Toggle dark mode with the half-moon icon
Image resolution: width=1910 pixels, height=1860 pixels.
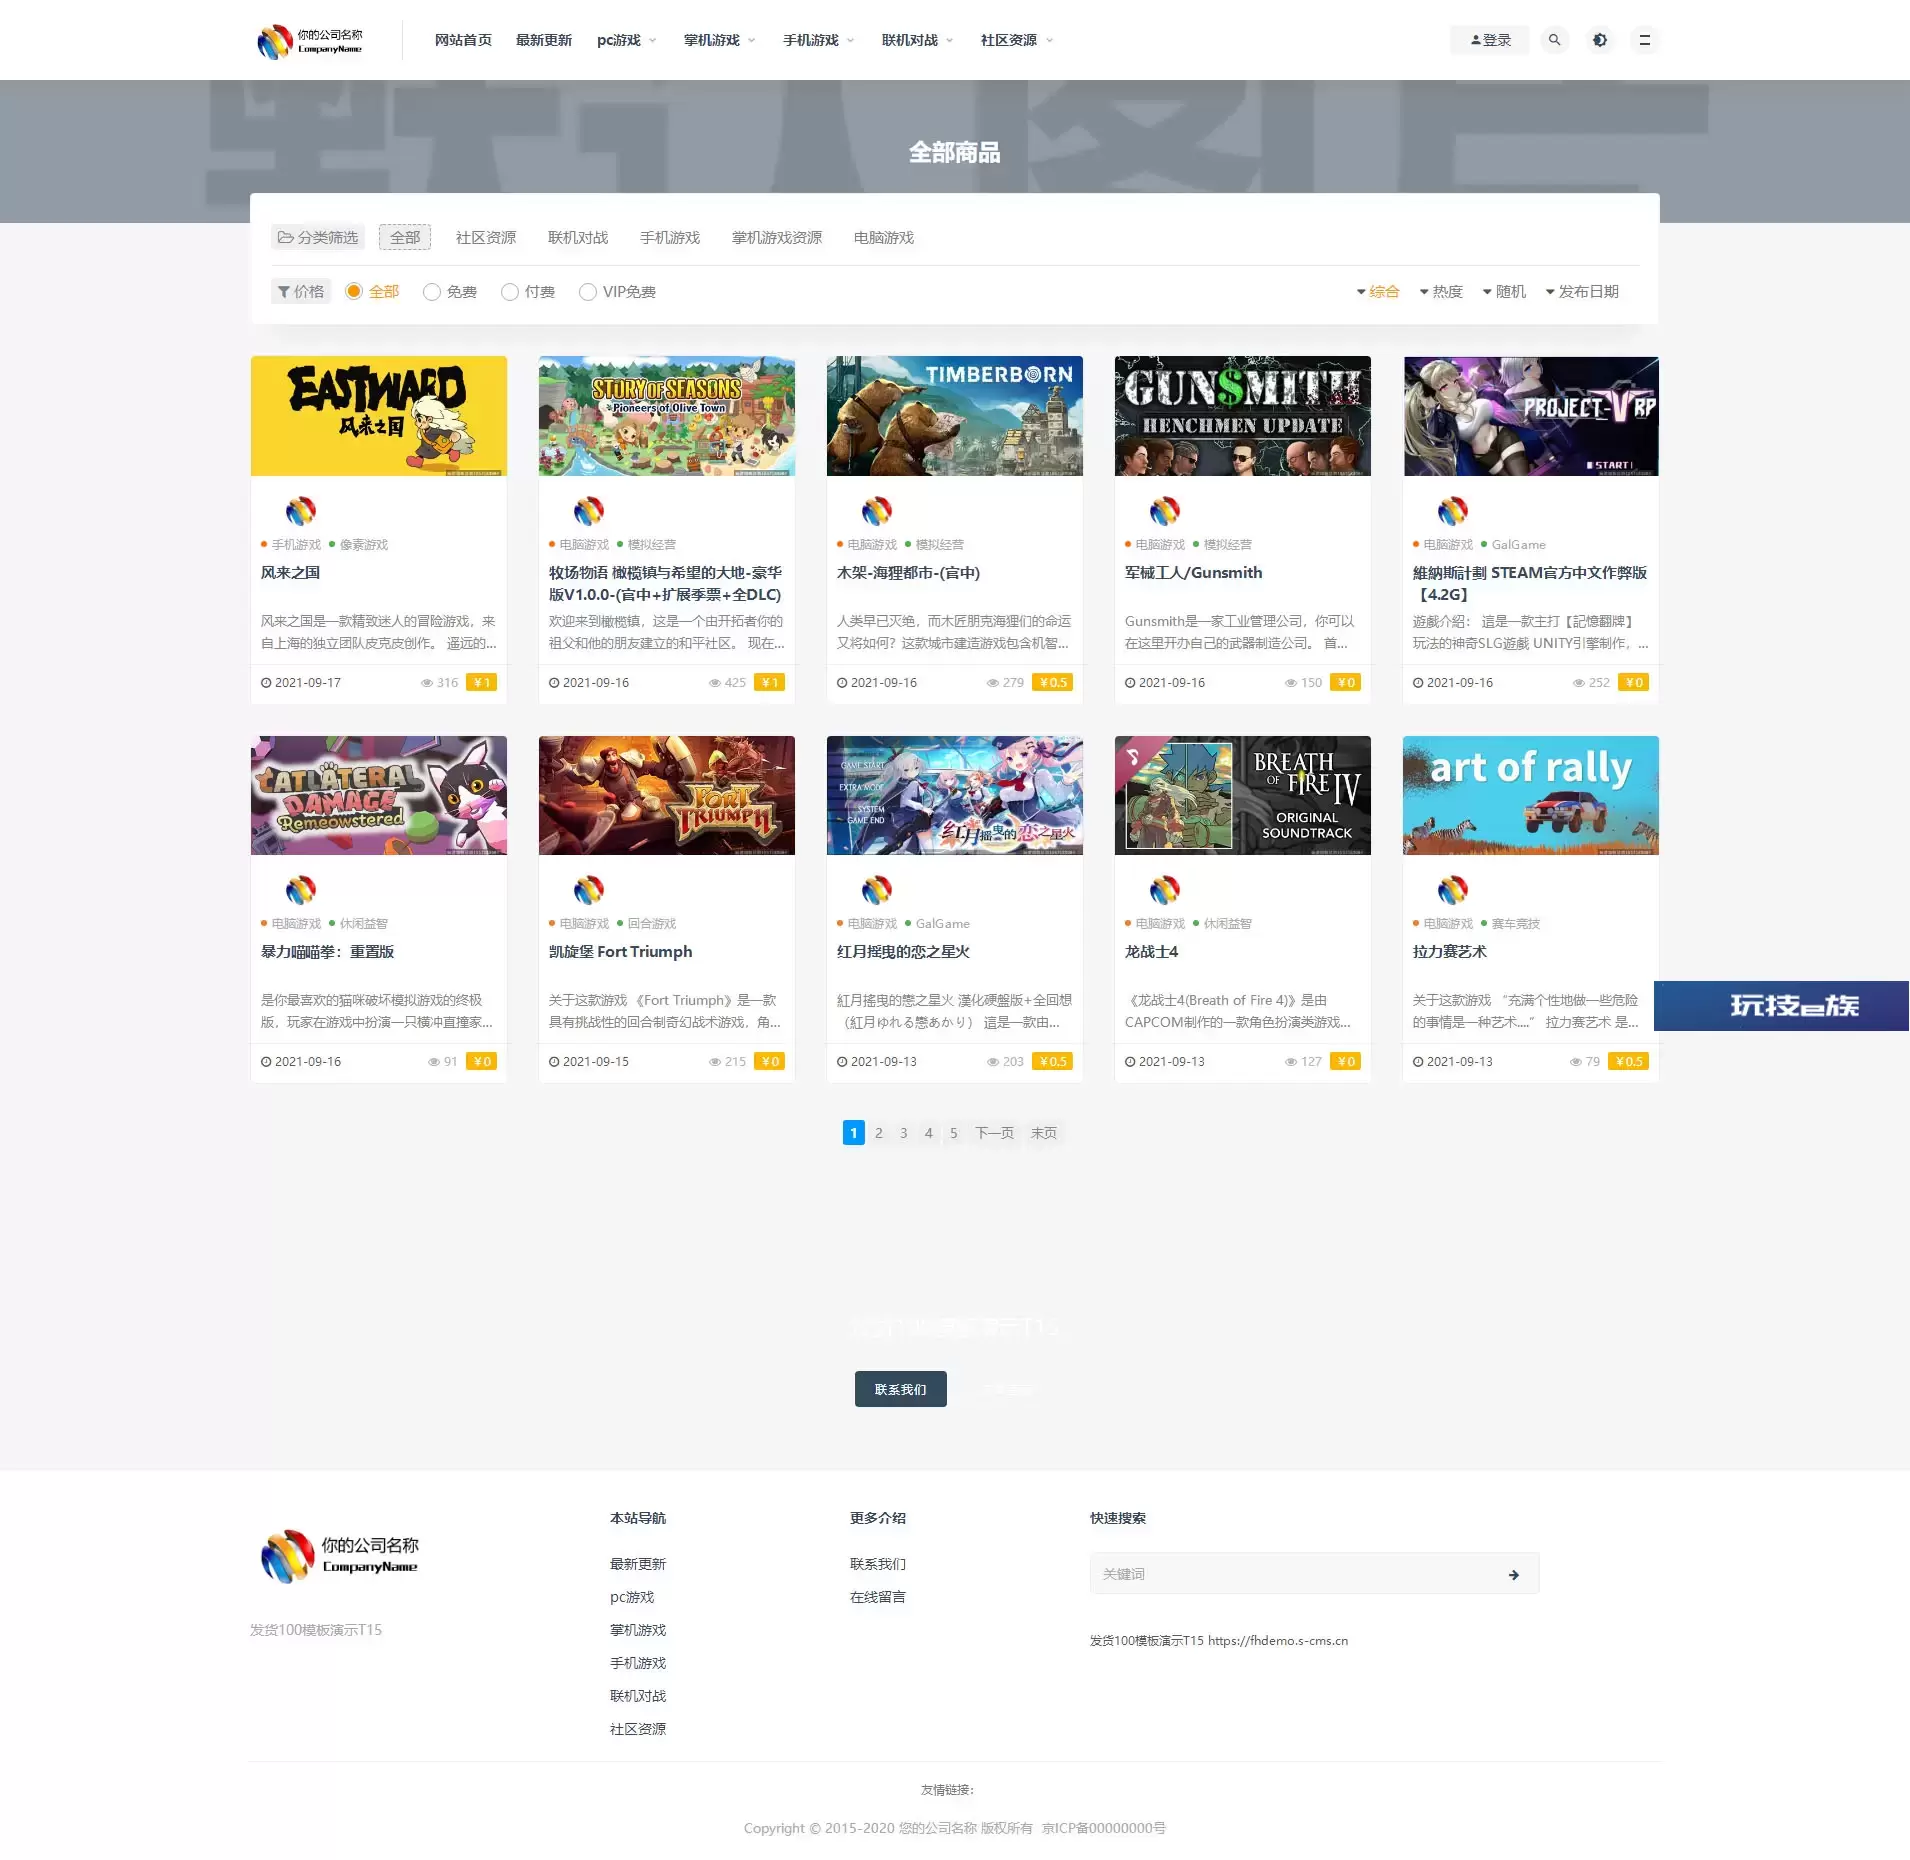[1600, 40]
